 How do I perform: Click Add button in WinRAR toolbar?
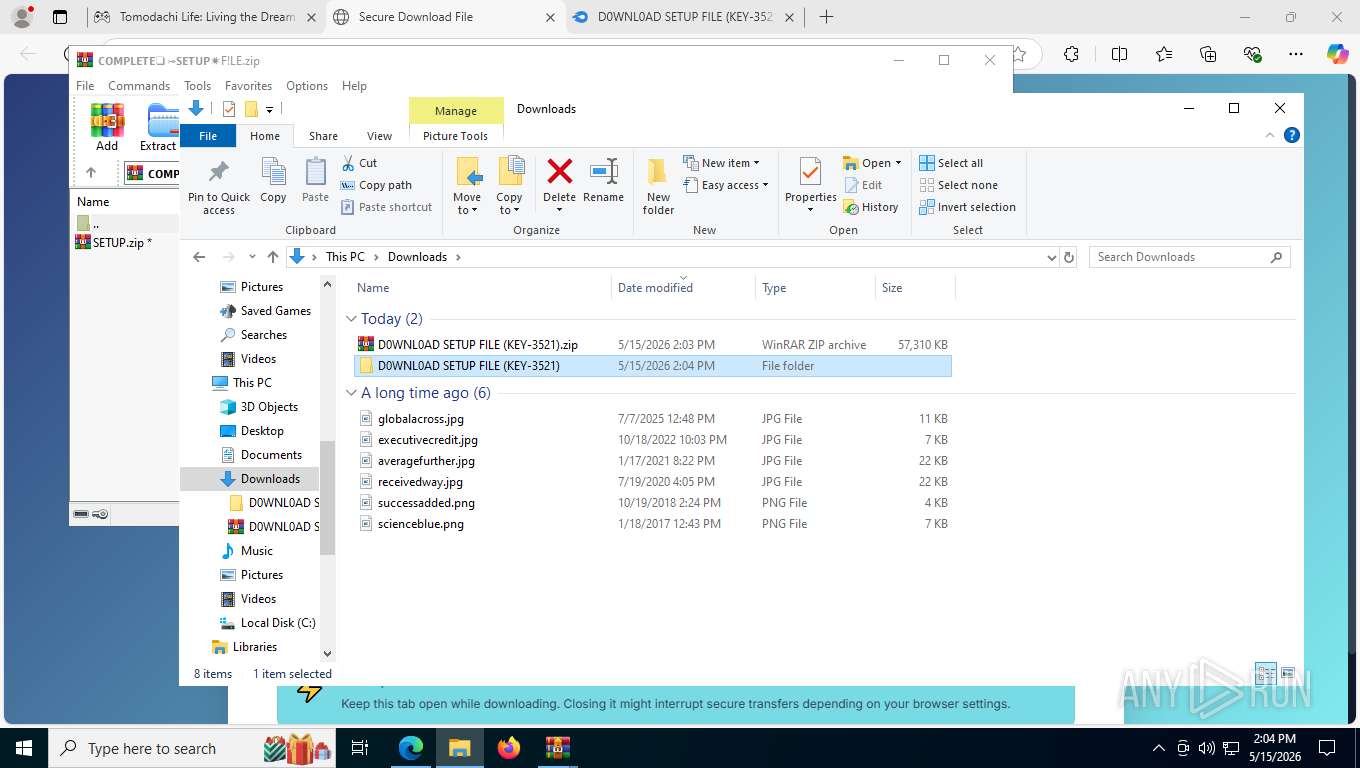[x=107, y=127]
